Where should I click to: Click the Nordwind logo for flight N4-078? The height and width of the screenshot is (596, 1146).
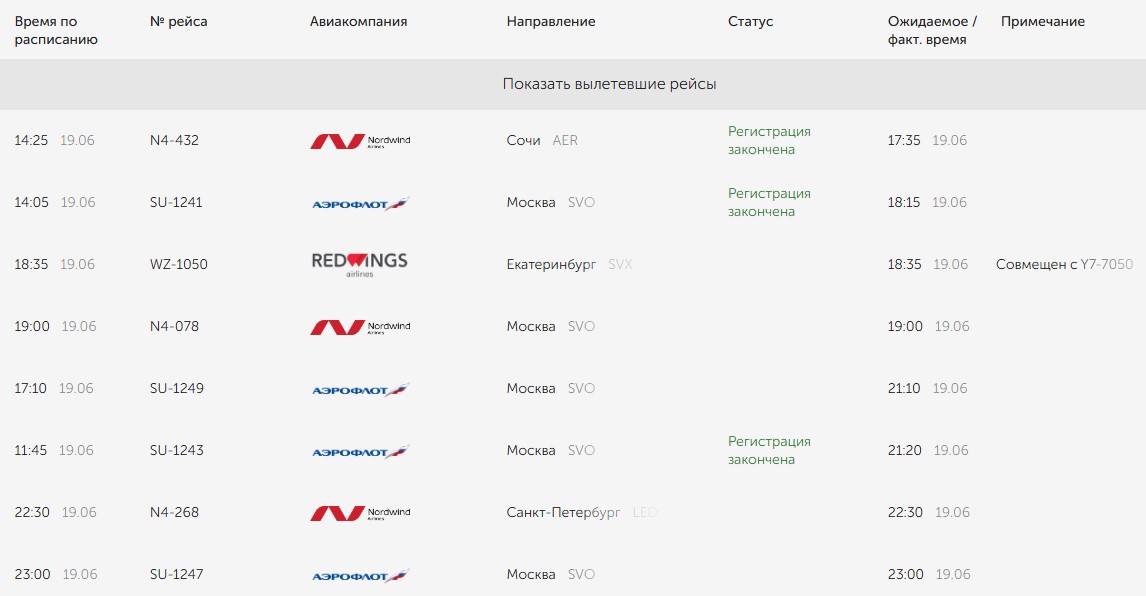[x=360, y=327]
